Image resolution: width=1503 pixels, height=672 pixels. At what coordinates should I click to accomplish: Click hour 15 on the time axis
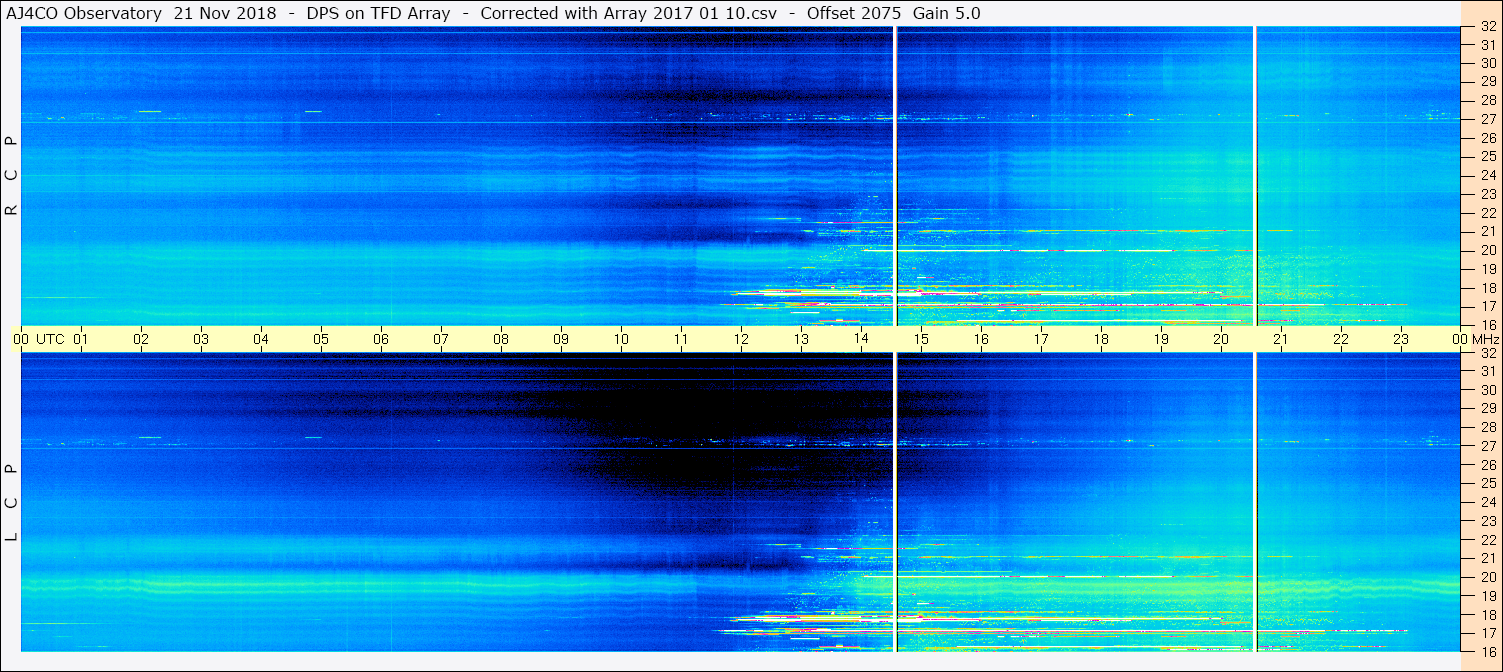(x=921, y=339)
